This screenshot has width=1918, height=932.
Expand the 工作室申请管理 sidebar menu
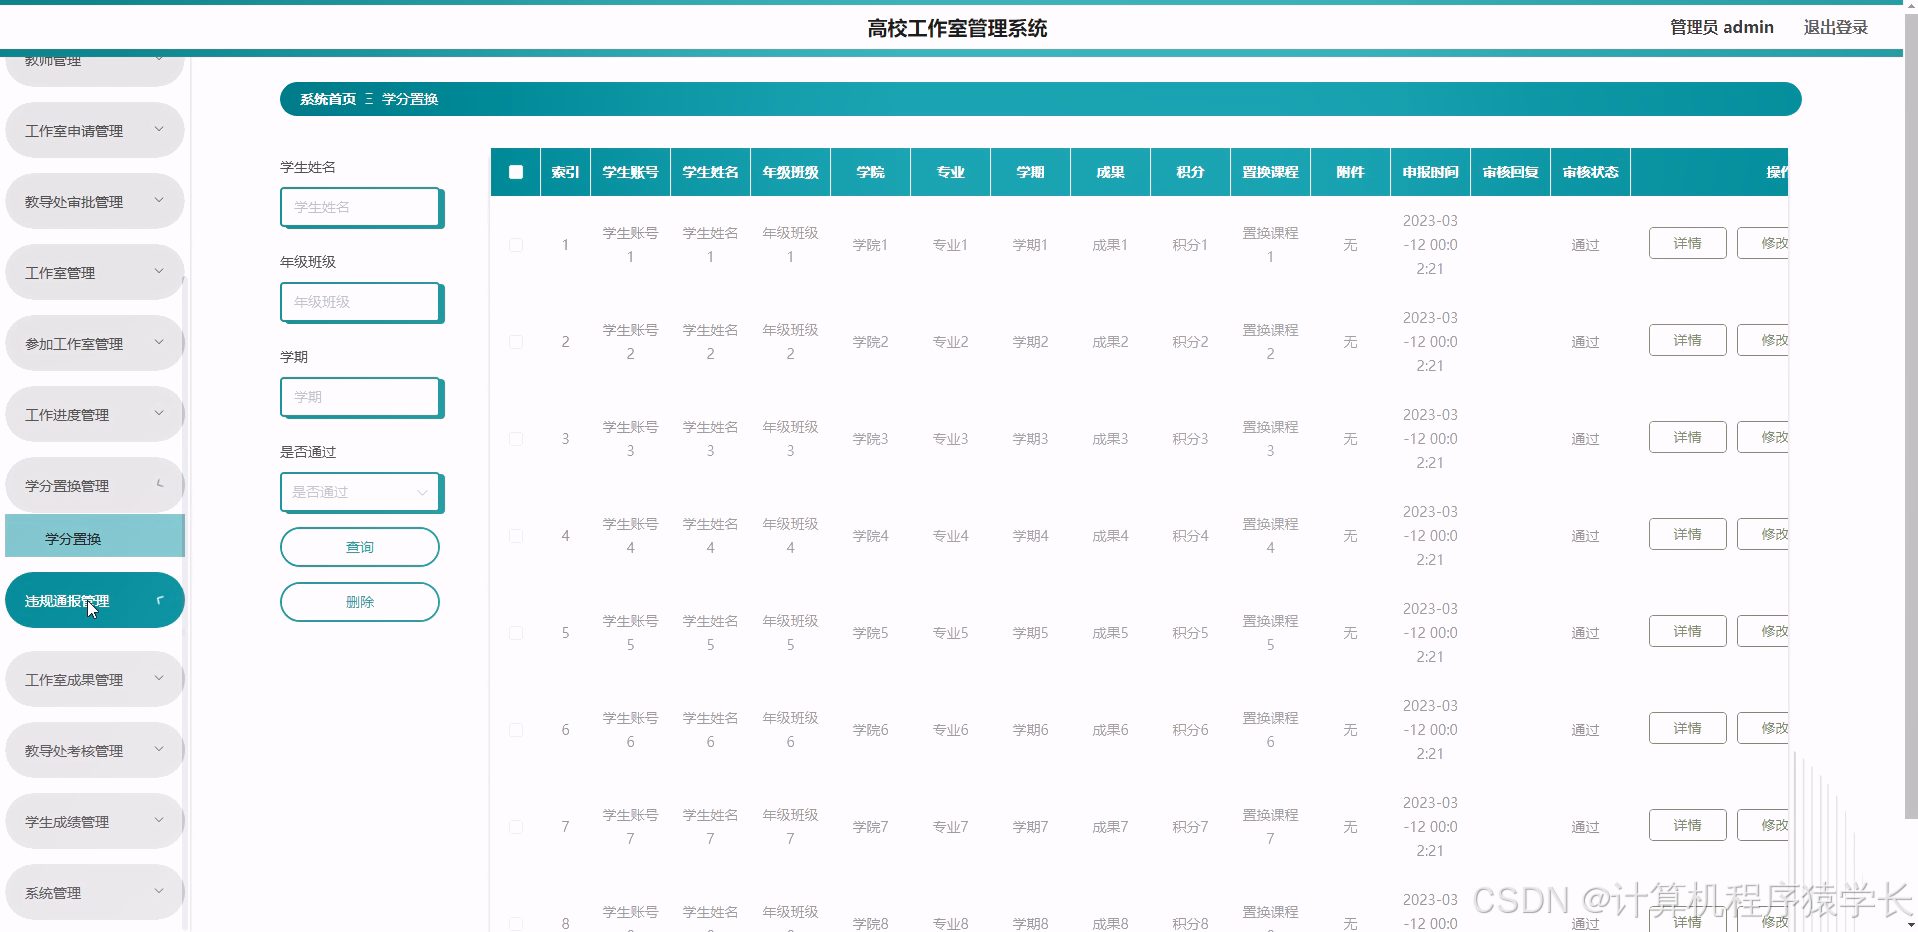tap(94, 129)
